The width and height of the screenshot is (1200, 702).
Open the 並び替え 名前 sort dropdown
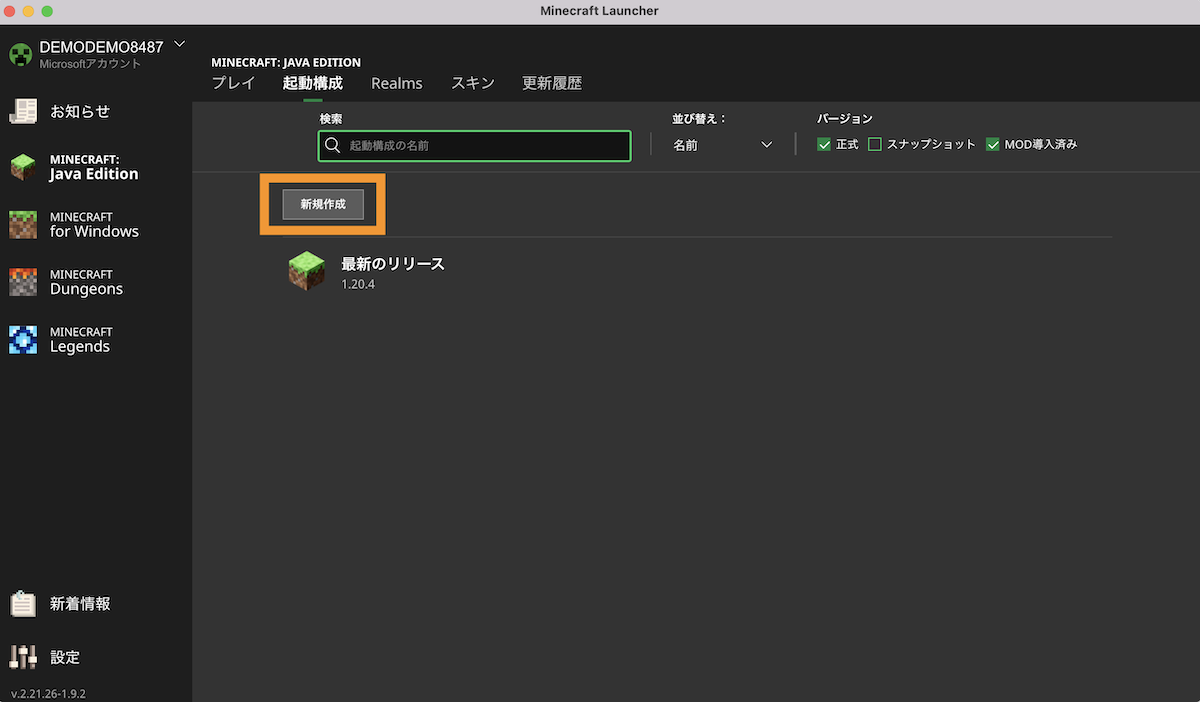coord(723,145)
